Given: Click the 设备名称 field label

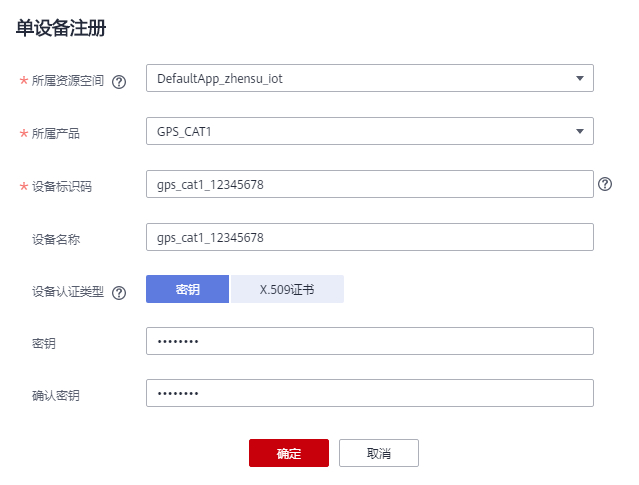Looking at the screenshot, I should click(55, 239).
